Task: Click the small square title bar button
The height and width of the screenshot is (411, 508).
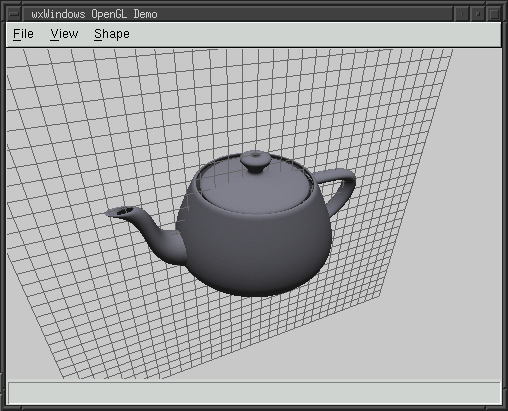Action: click(478, 14)
